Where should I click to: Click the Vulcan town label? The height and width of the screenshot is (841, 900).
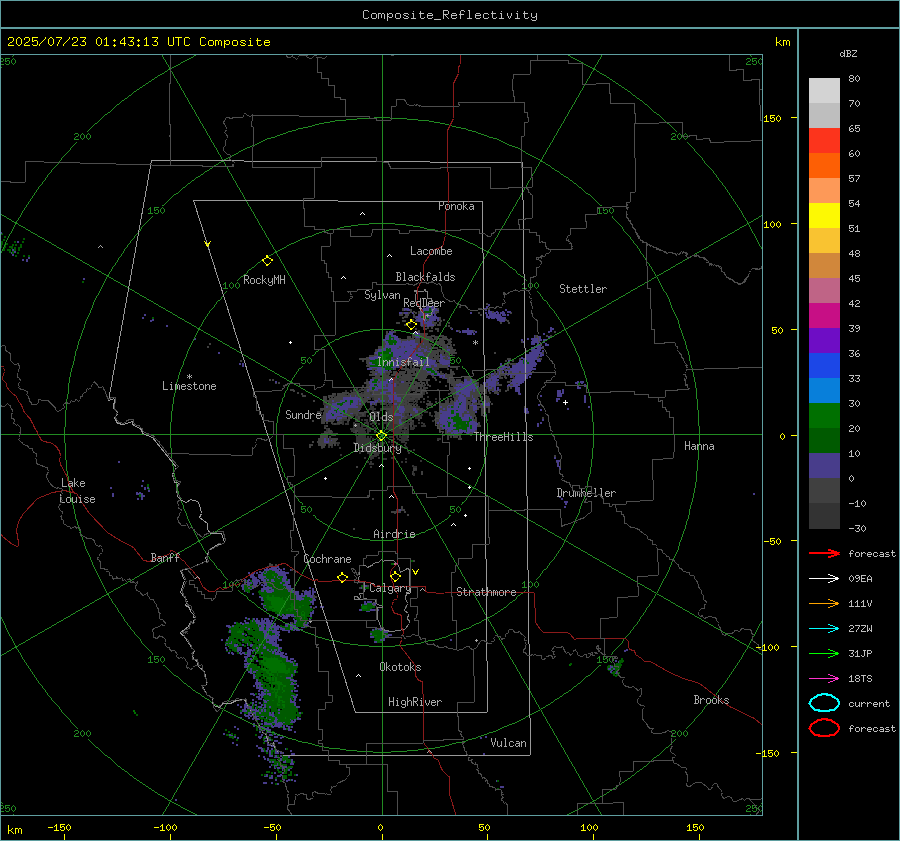pyautogui.click(x=509, y=743)
